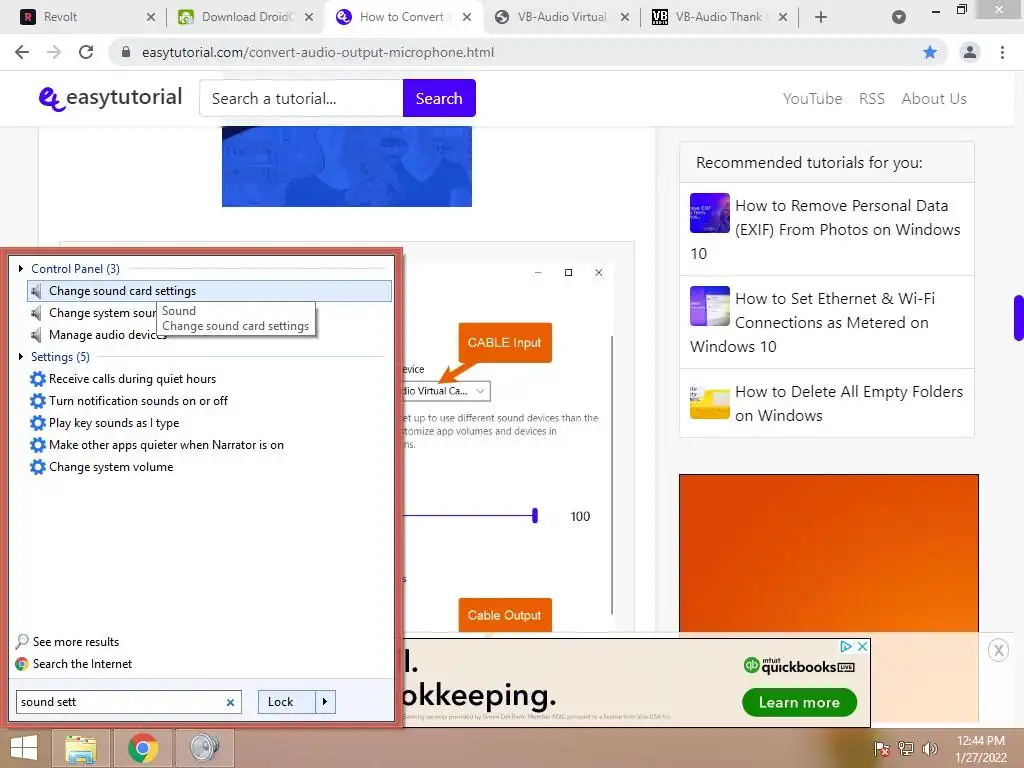The width and height of the screenshot is (1024, 768).
Task: Click the purple Search button
Action: pos(439,98)
